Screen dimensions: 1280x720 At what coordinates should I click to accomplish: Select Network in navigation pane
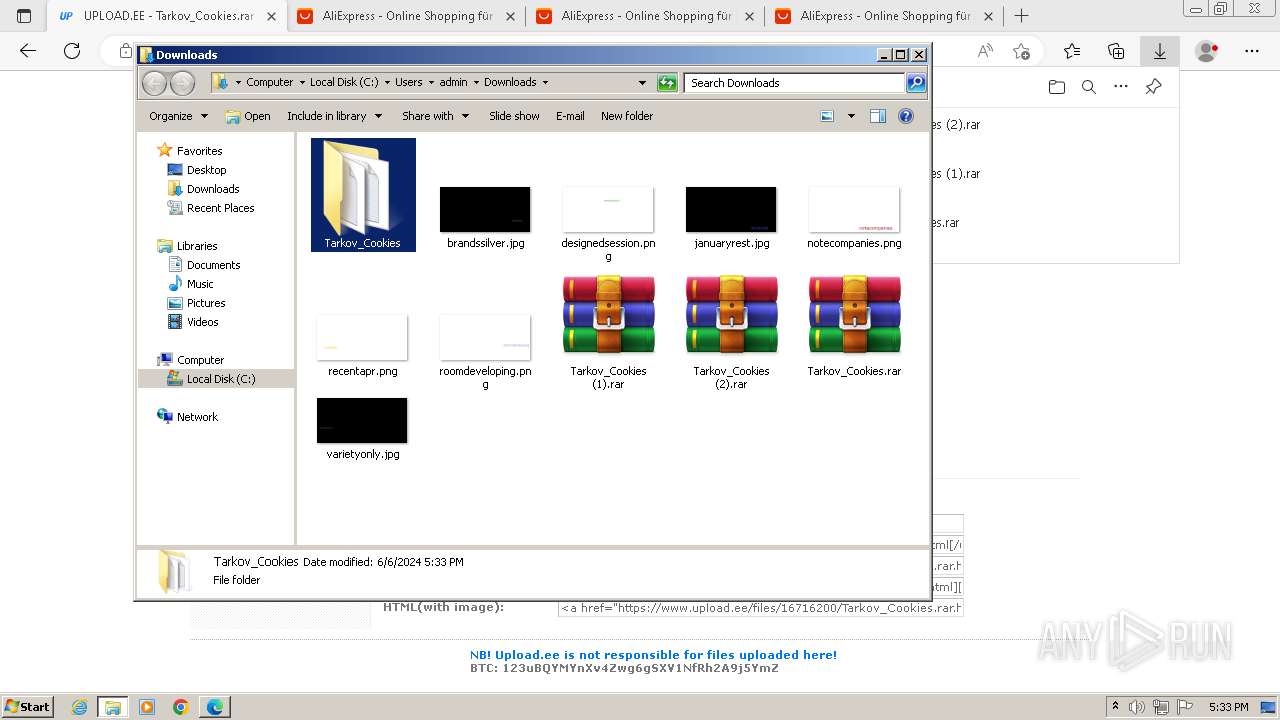pos(197,417)
